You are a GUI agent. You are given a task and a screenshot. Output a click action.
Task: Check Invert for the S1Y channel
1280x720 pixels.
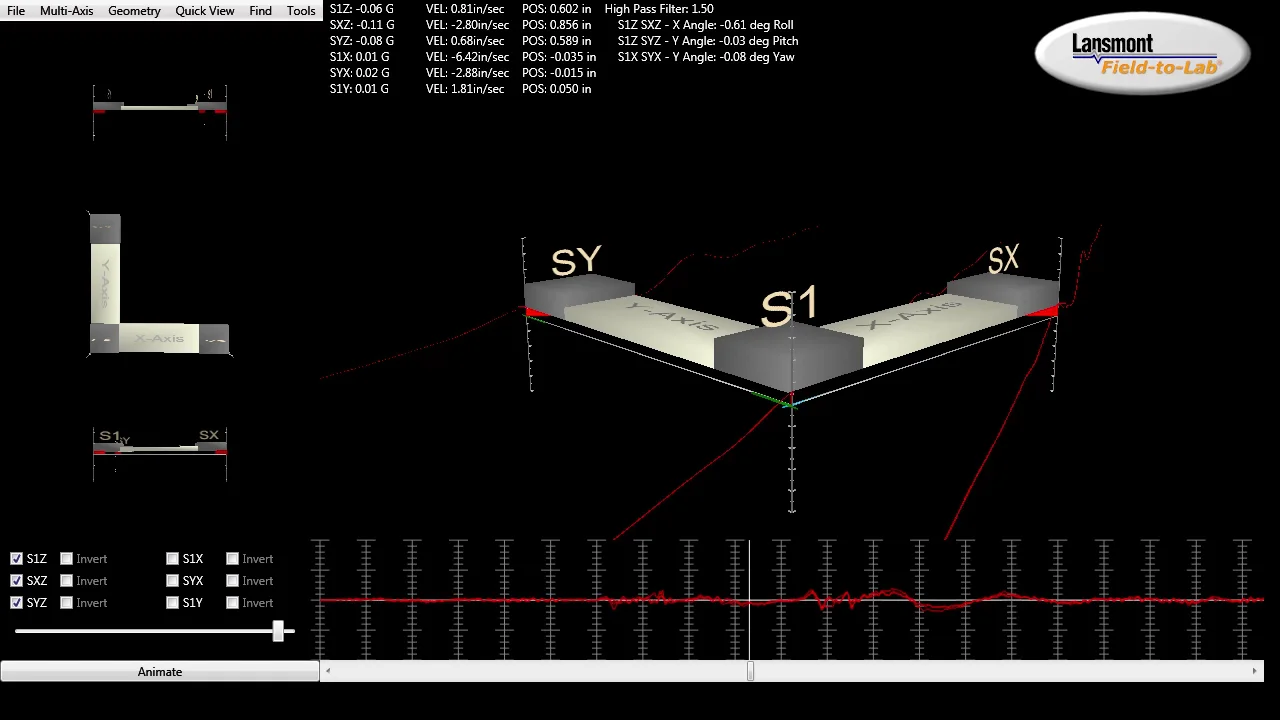pyautogui.click(x=233, y=603)
